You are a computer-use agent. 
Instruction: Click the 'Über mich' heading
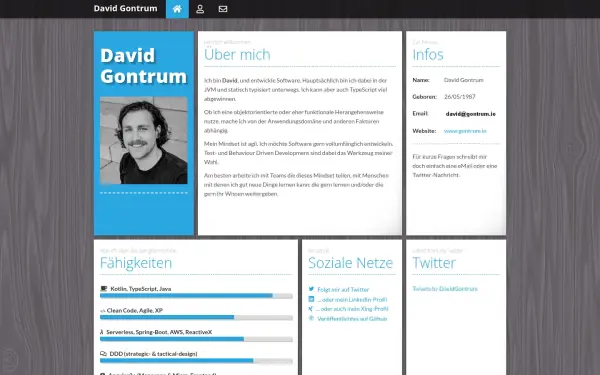click(x=237, y=54)
